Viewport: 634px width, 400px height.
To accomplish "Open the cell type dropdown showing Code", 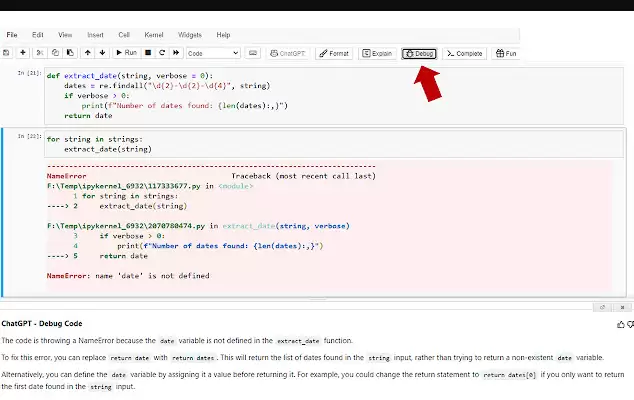I will click(213, 53).
